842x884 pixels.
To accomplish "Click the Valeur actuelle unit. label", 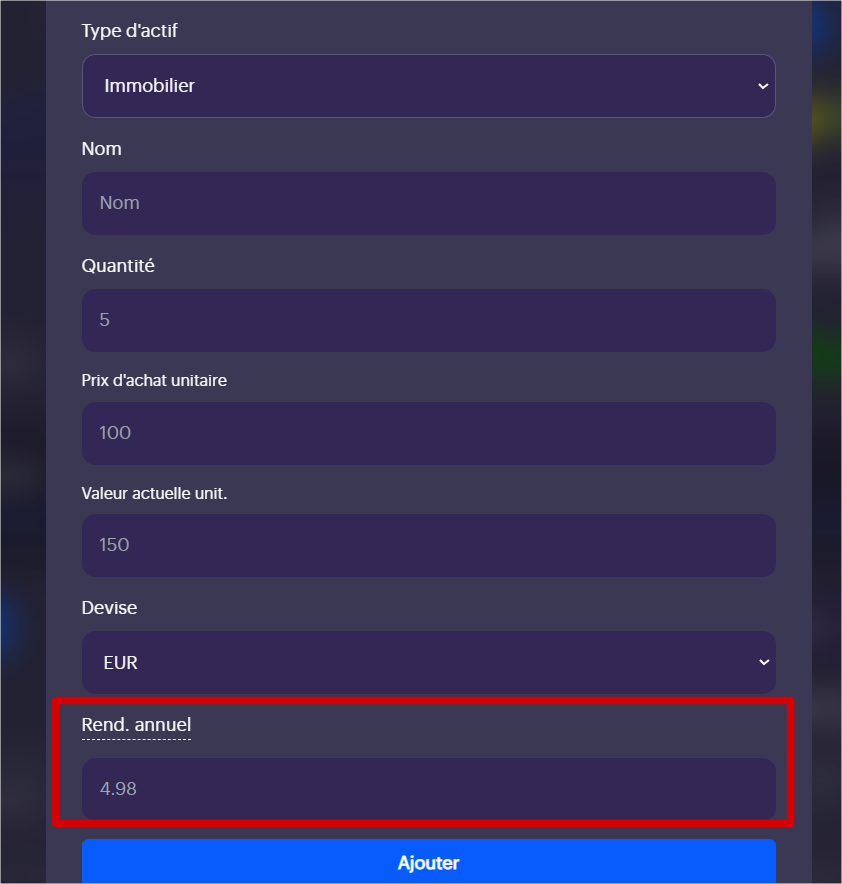I will (x=154, y=493).
